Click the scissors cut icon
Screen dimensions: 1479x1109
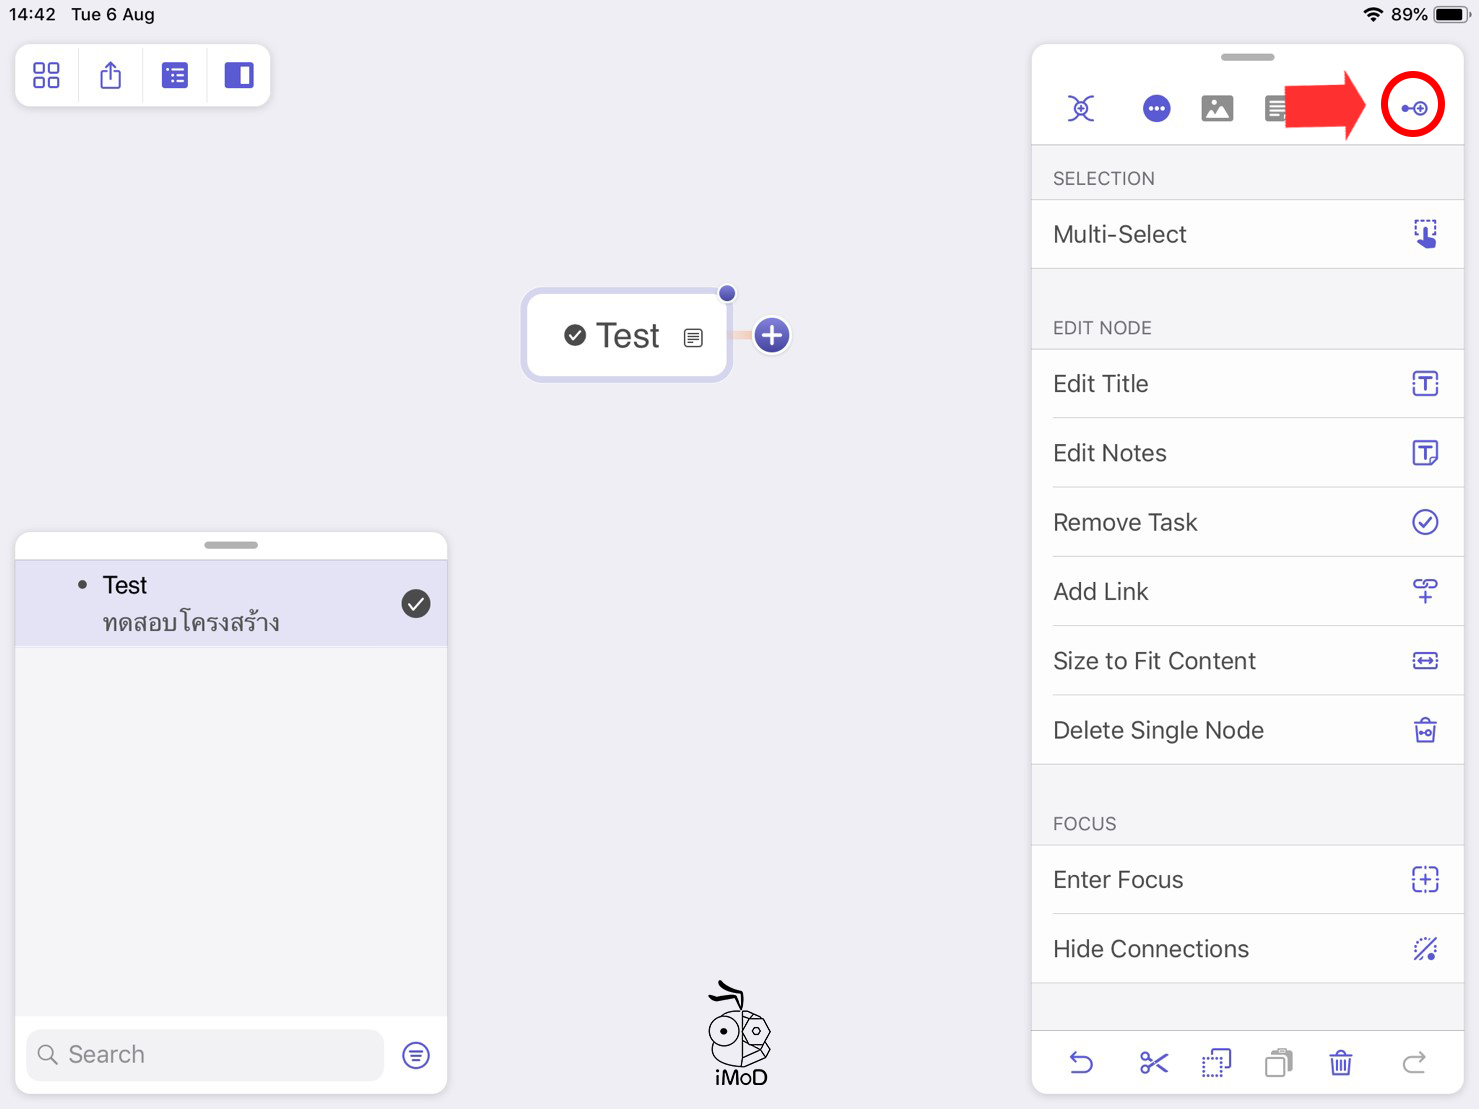1153,1062
